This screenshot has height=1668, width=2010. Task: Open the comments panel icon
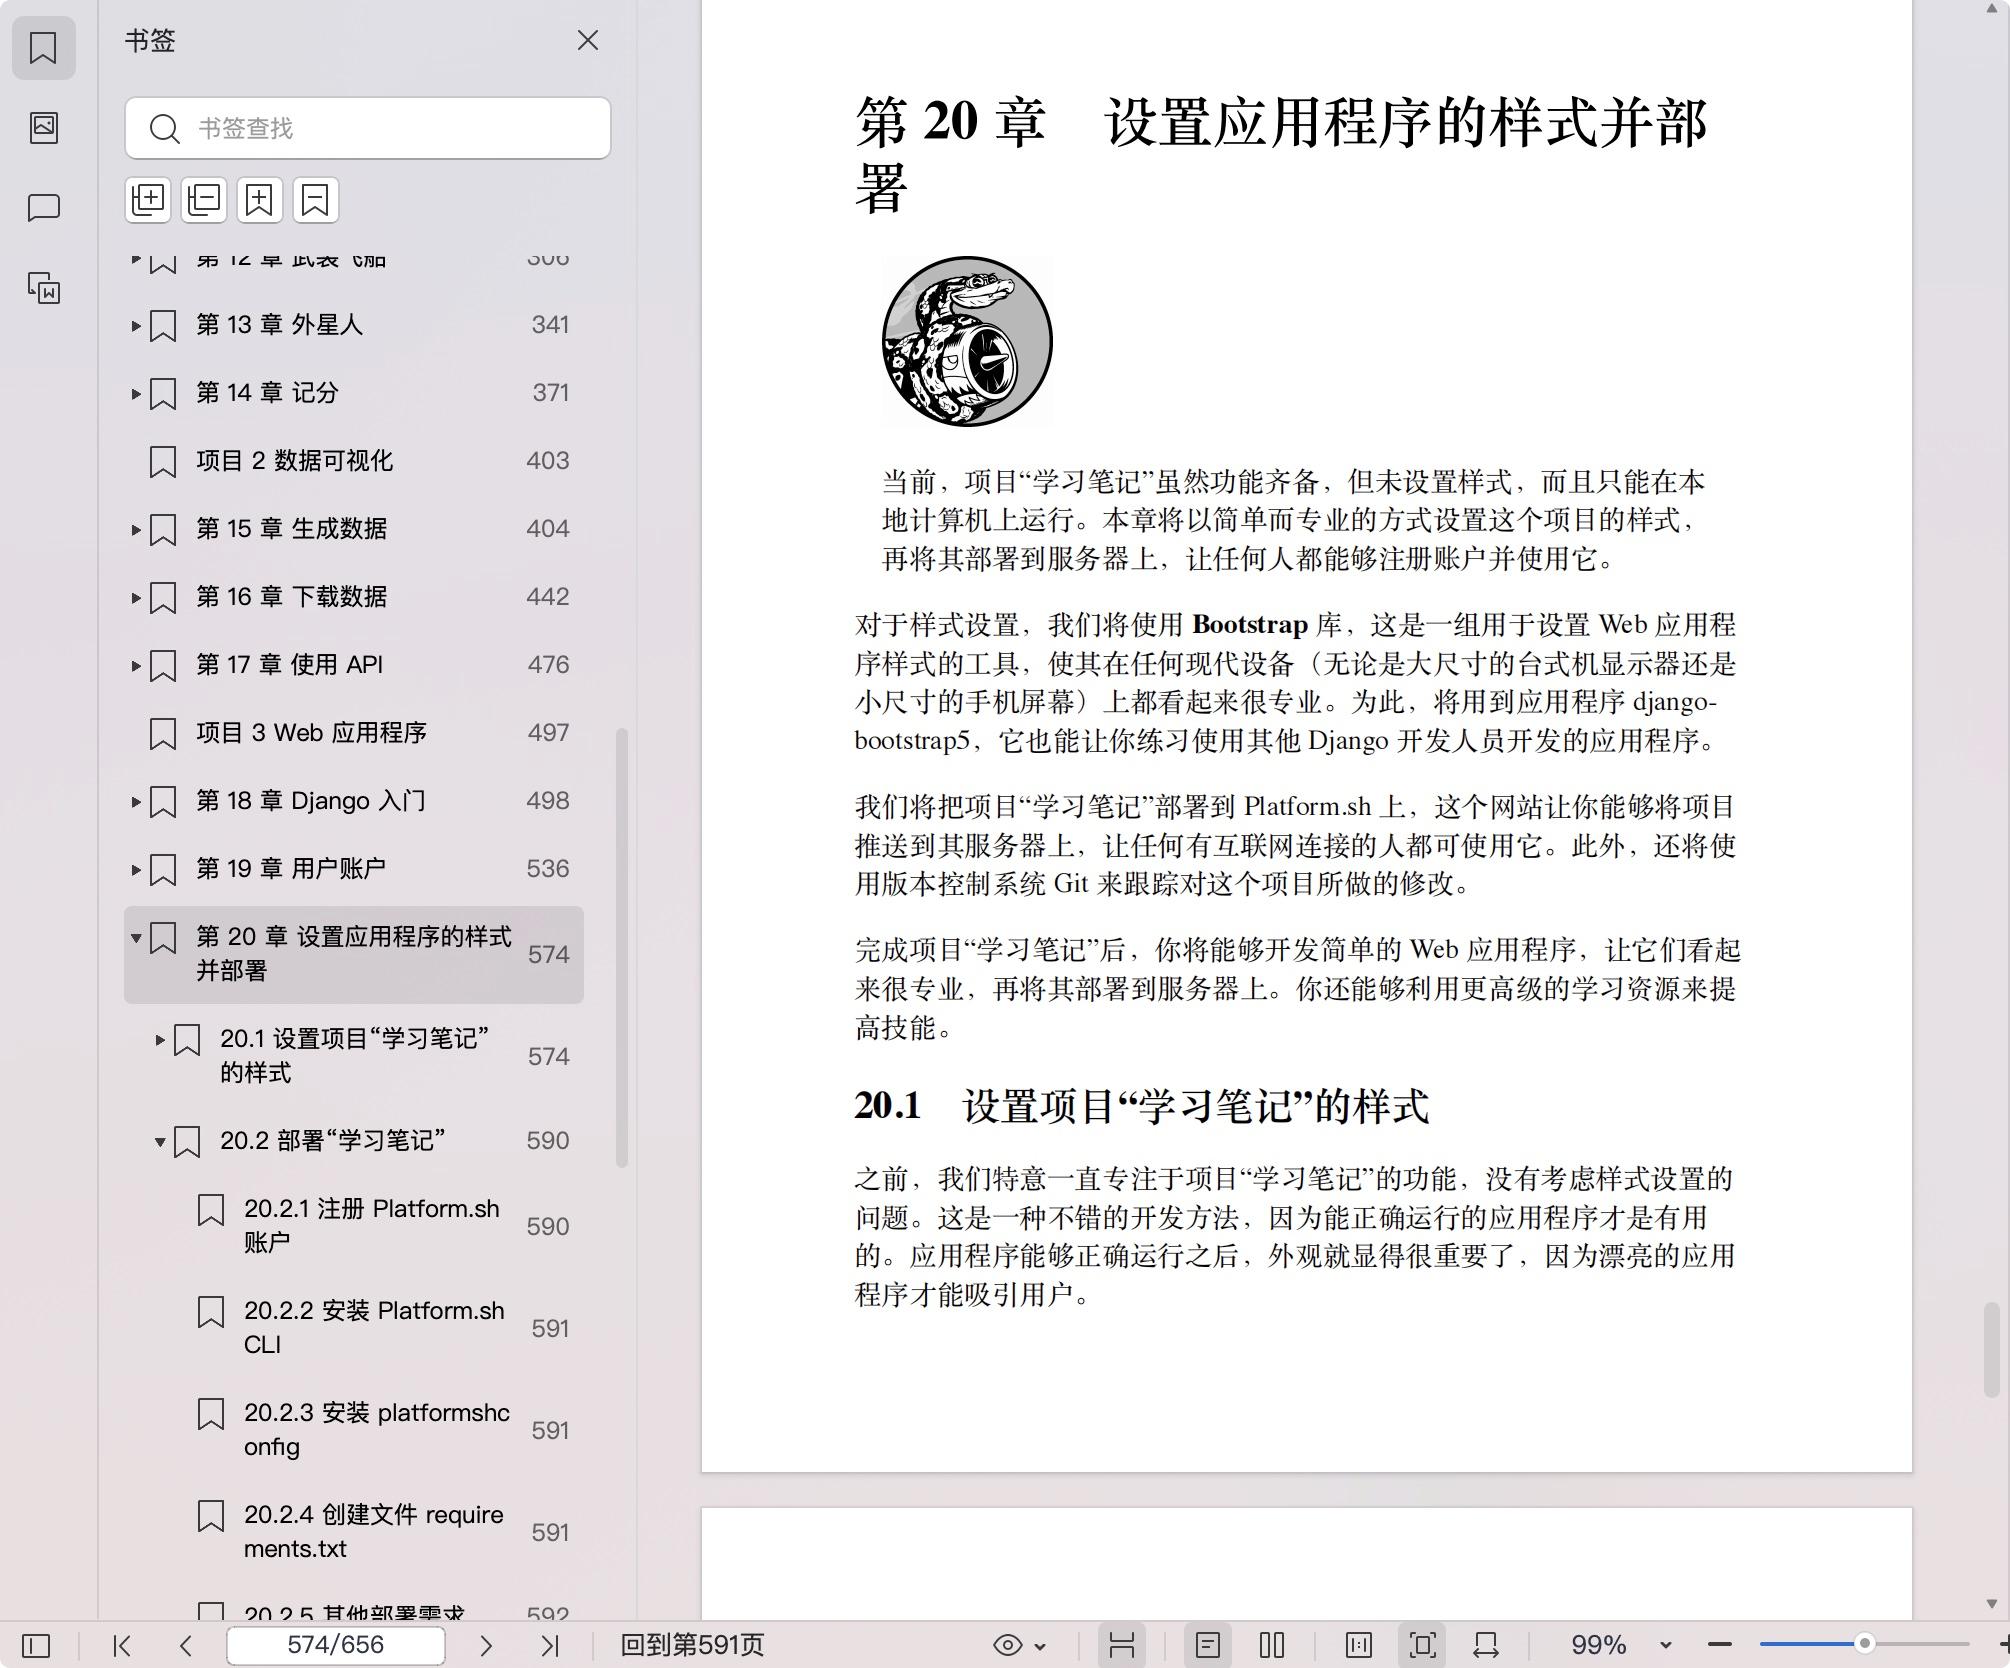[43, 208]
